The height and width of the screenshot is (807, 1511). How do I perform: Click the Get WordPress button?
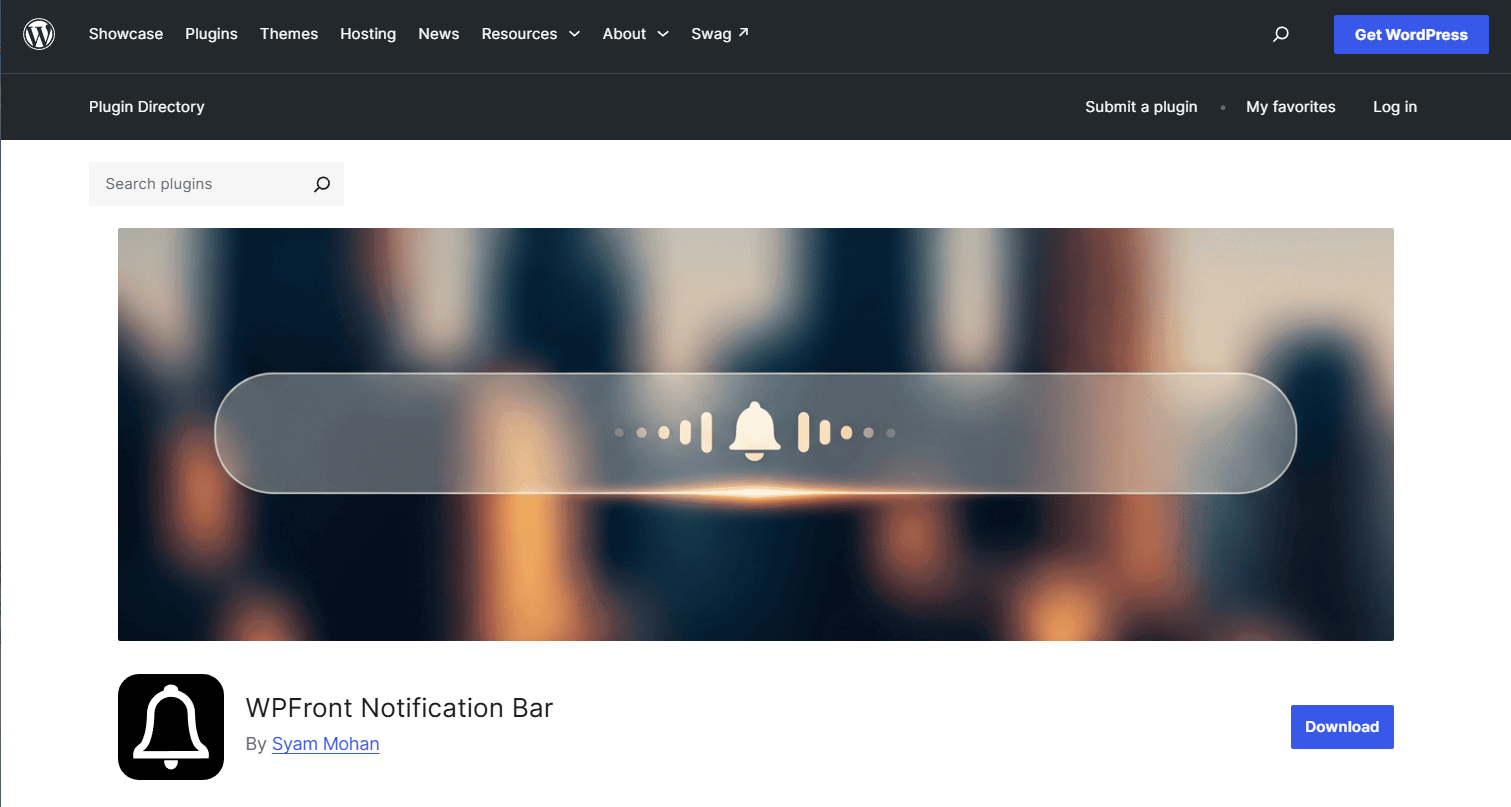click(x=1411, y=34)
